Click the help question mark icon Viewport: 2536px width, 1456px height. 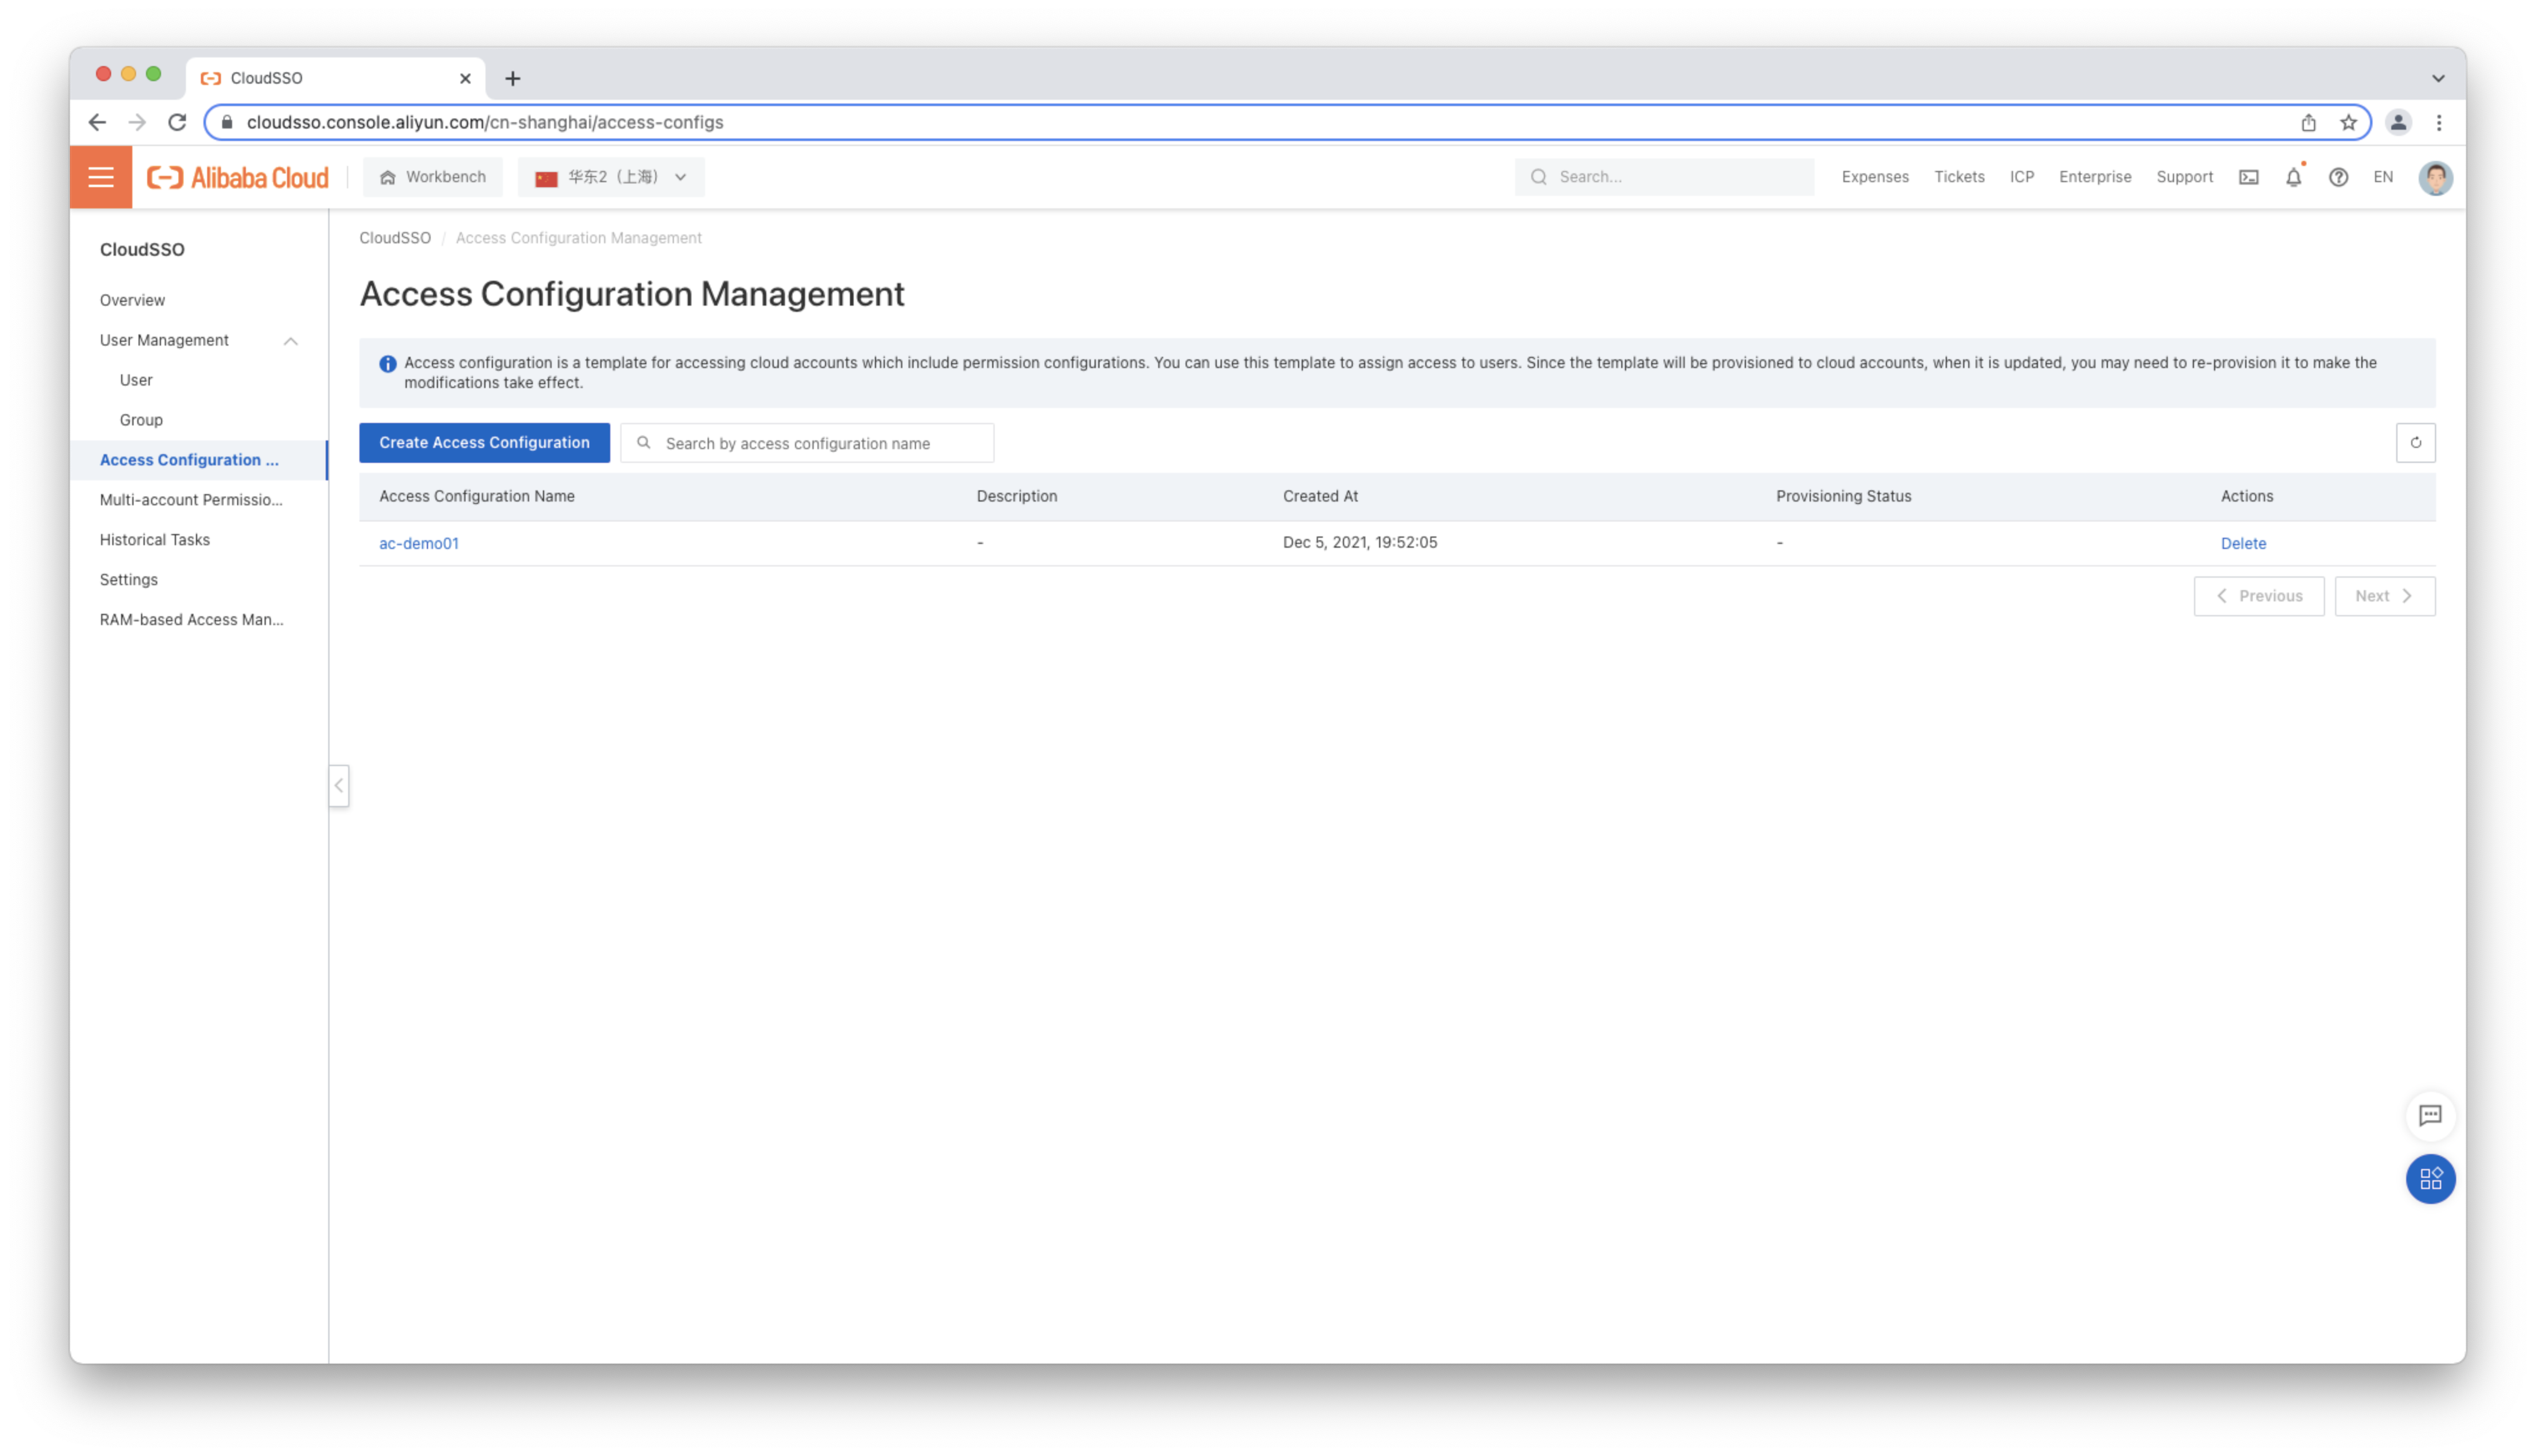[2338, 177]
